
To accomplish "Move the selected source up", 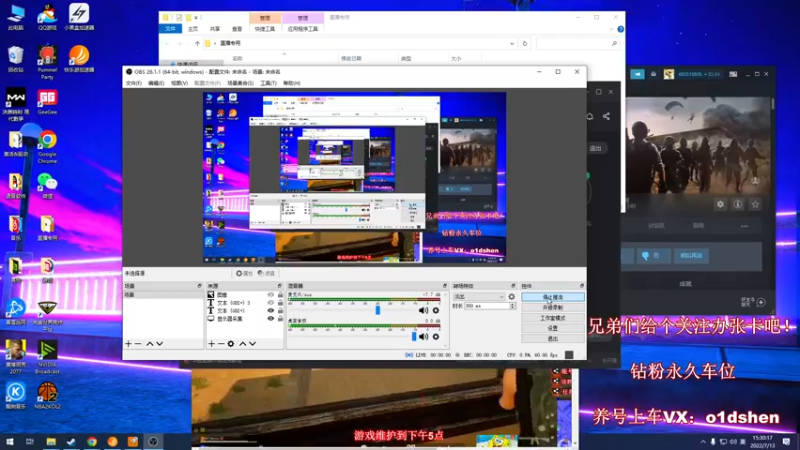I will click(x=243, y=344).
